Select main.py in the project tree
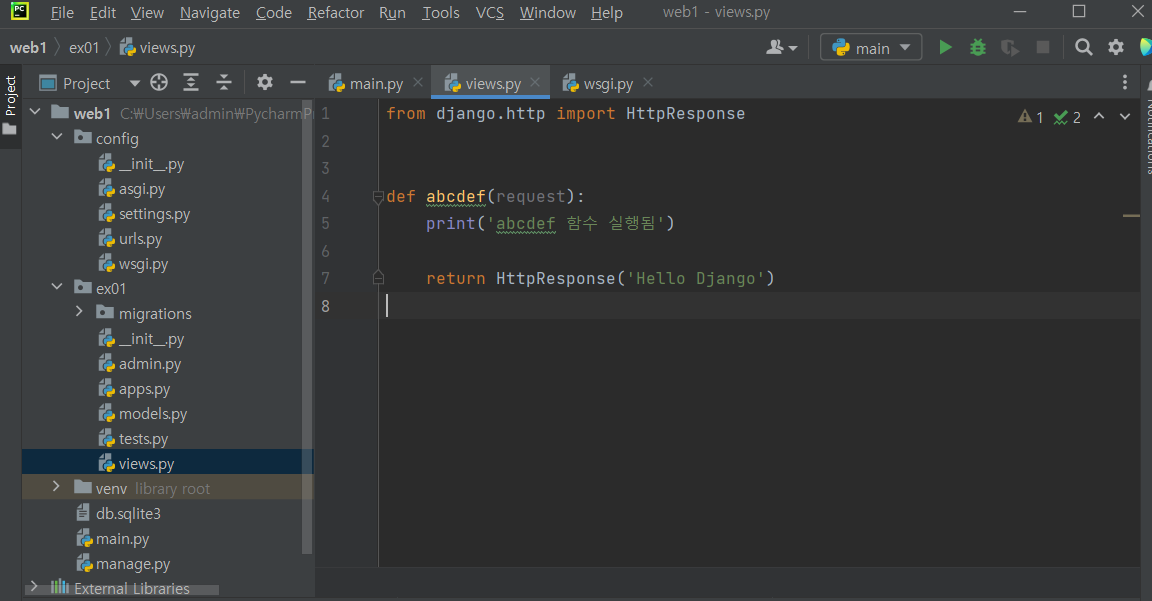Viewport: 1152px width, 601px height. [x=112, y=539]
